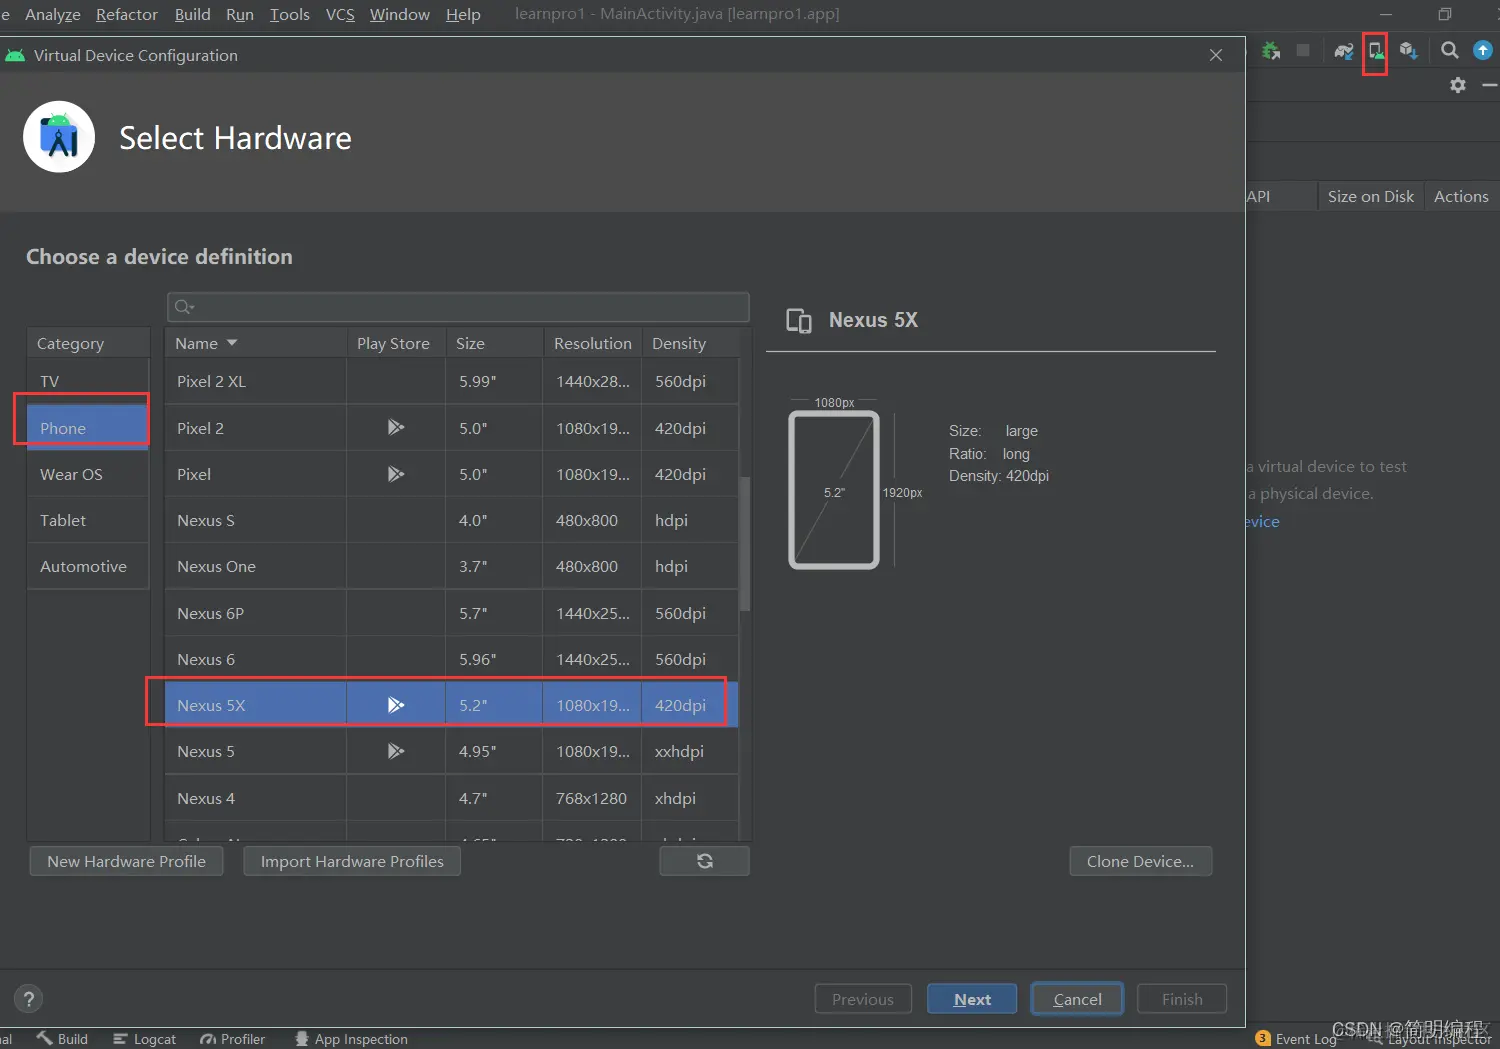
Task: Click the Actions column header
Action: (1461, 196)
